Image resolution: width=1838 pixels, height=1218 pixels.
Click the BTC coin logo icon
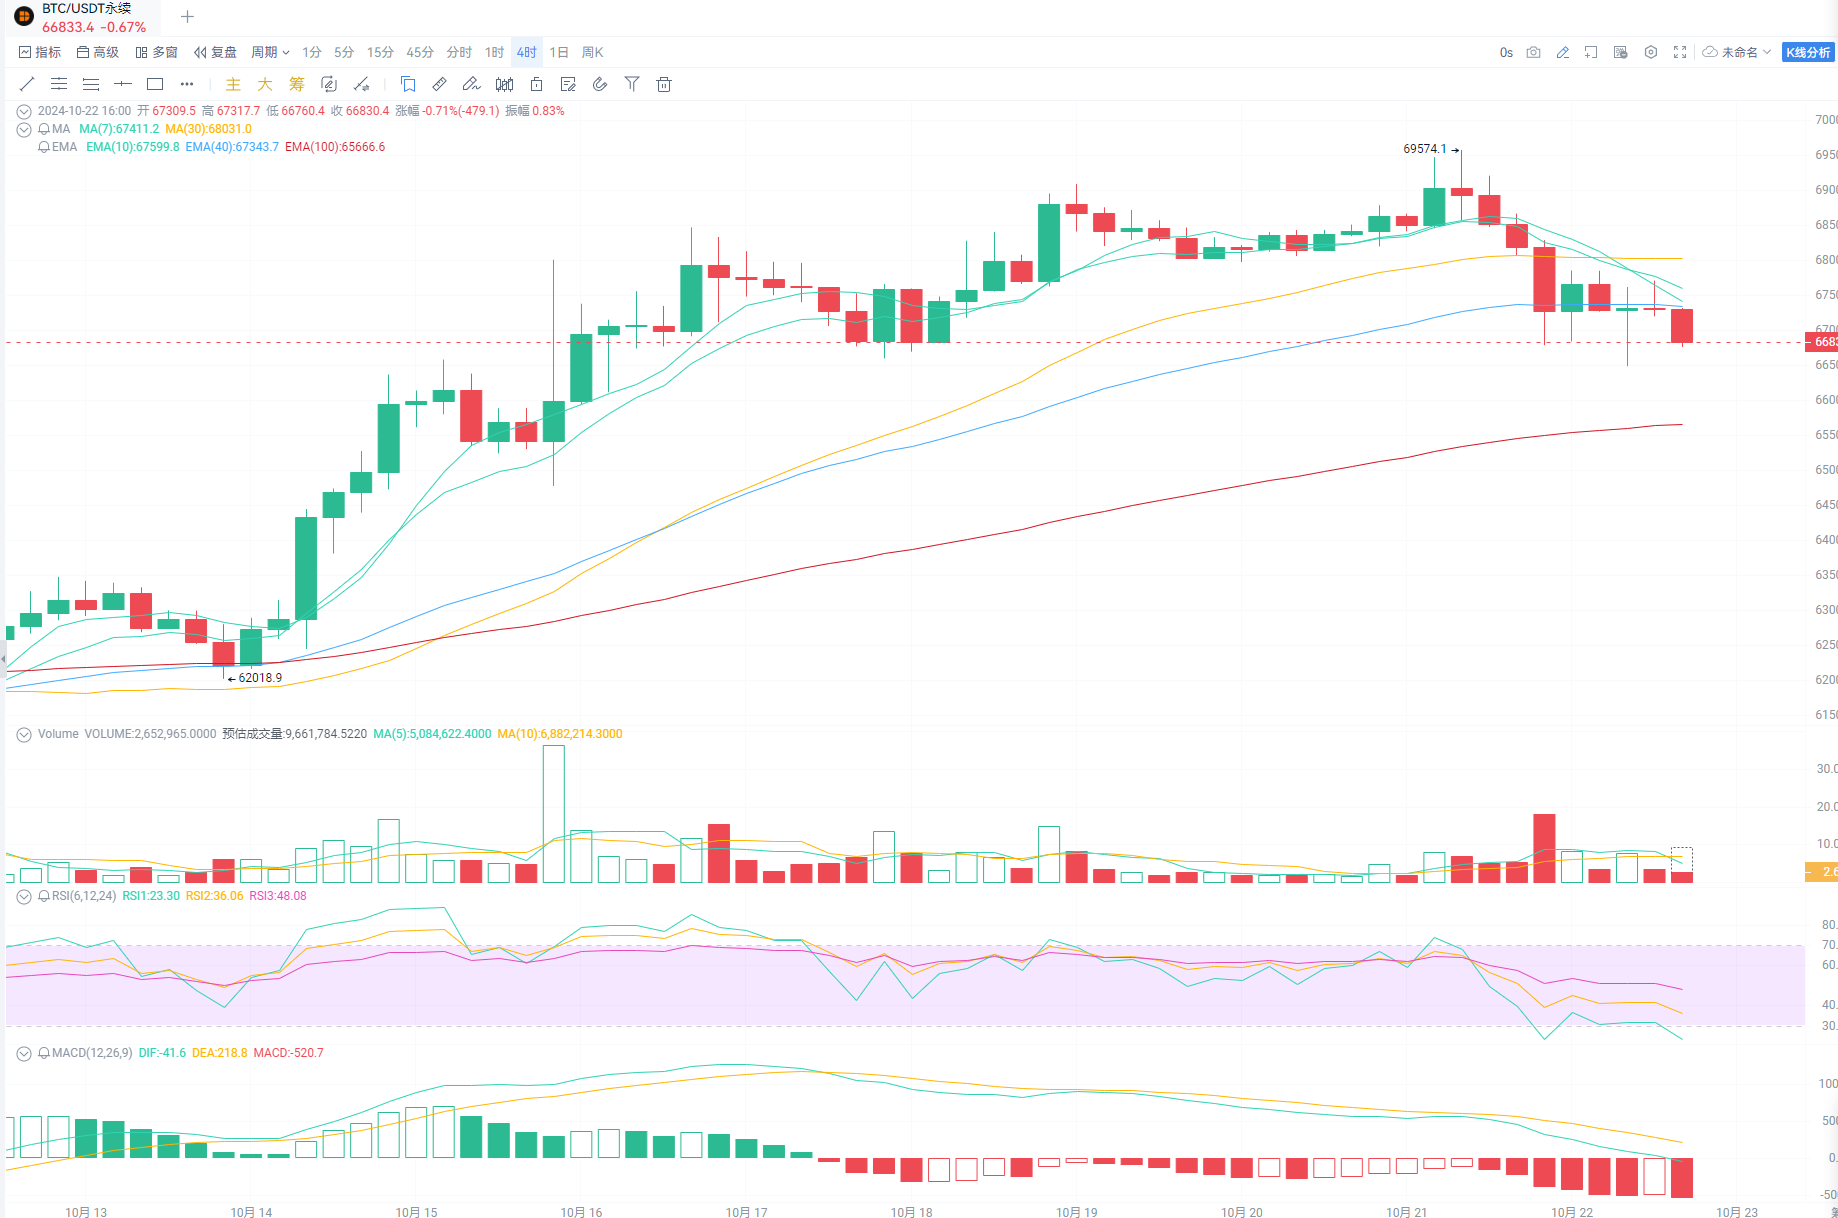click(24, 16)
